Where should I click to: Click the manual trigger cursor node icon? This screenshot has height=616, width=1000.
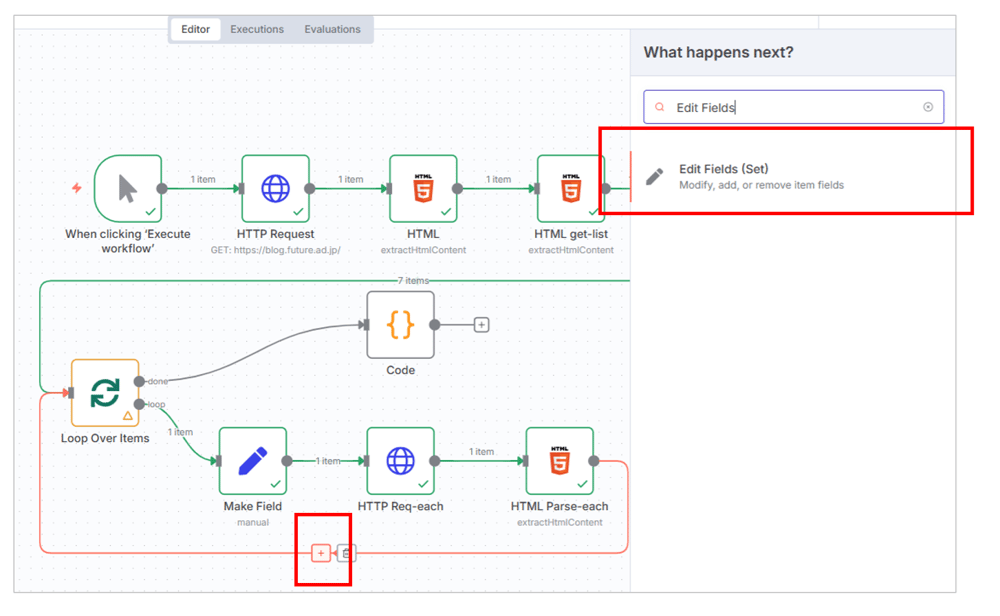click(128, 188)
